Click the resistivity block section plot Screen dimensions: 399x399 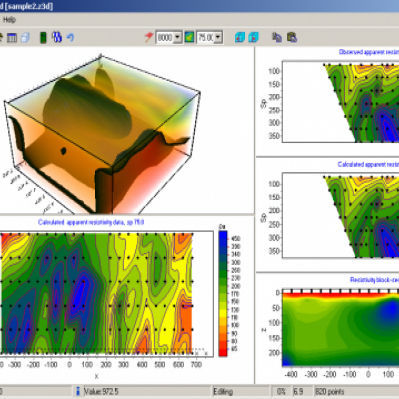[341, 328]
